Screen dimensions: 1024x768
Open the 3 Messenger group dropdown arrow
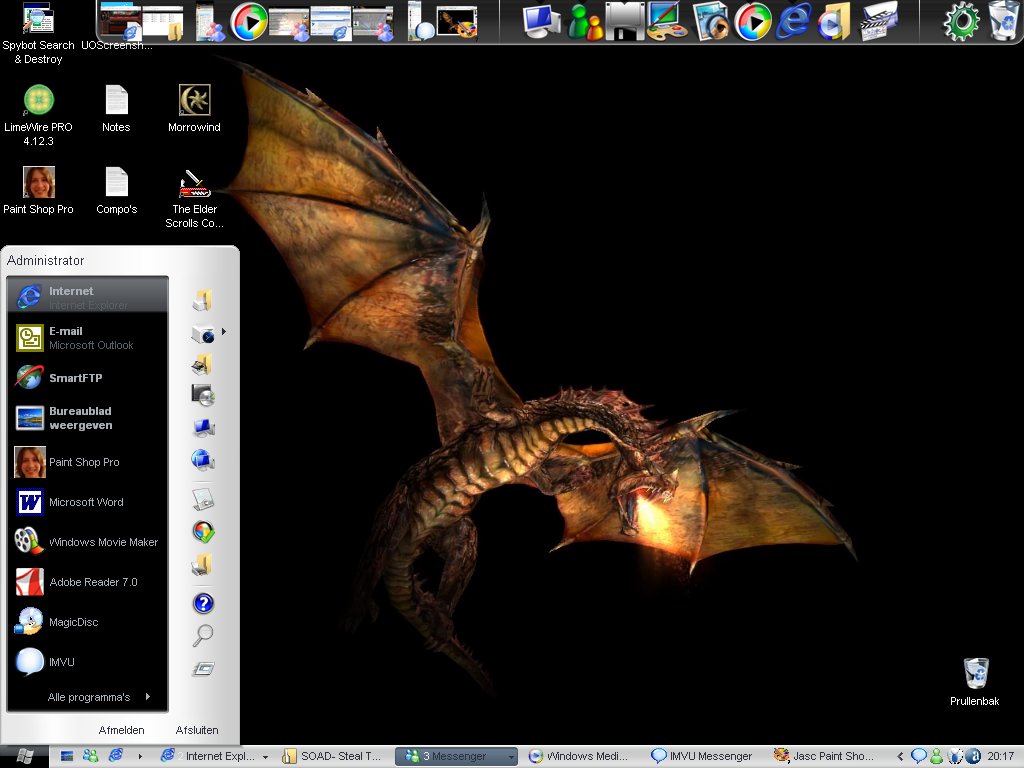click(x=511, y=757)
